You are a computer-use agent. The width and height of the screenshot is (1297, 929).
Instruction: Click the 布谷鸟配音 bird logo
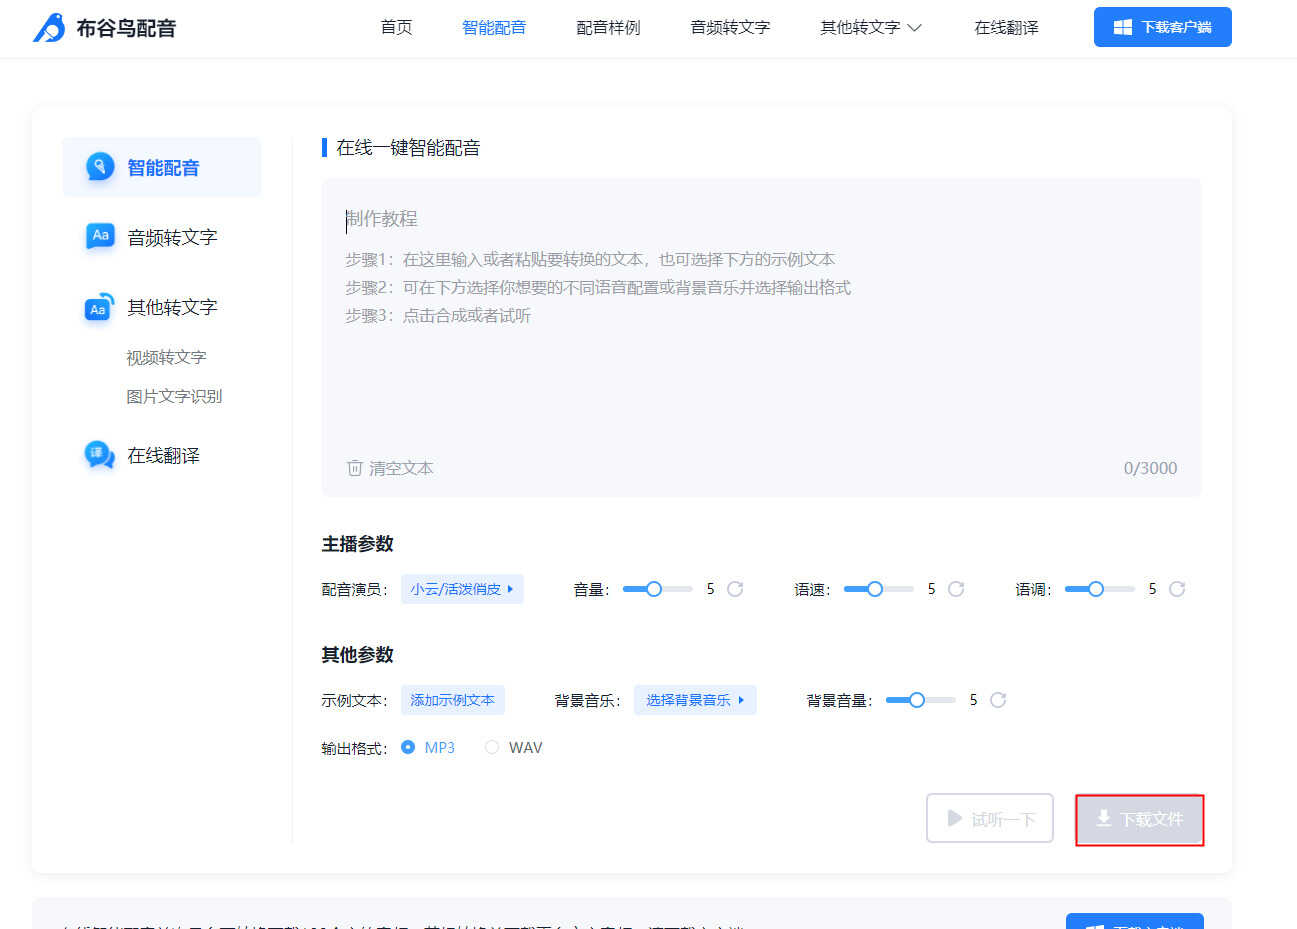coord(49,28)
